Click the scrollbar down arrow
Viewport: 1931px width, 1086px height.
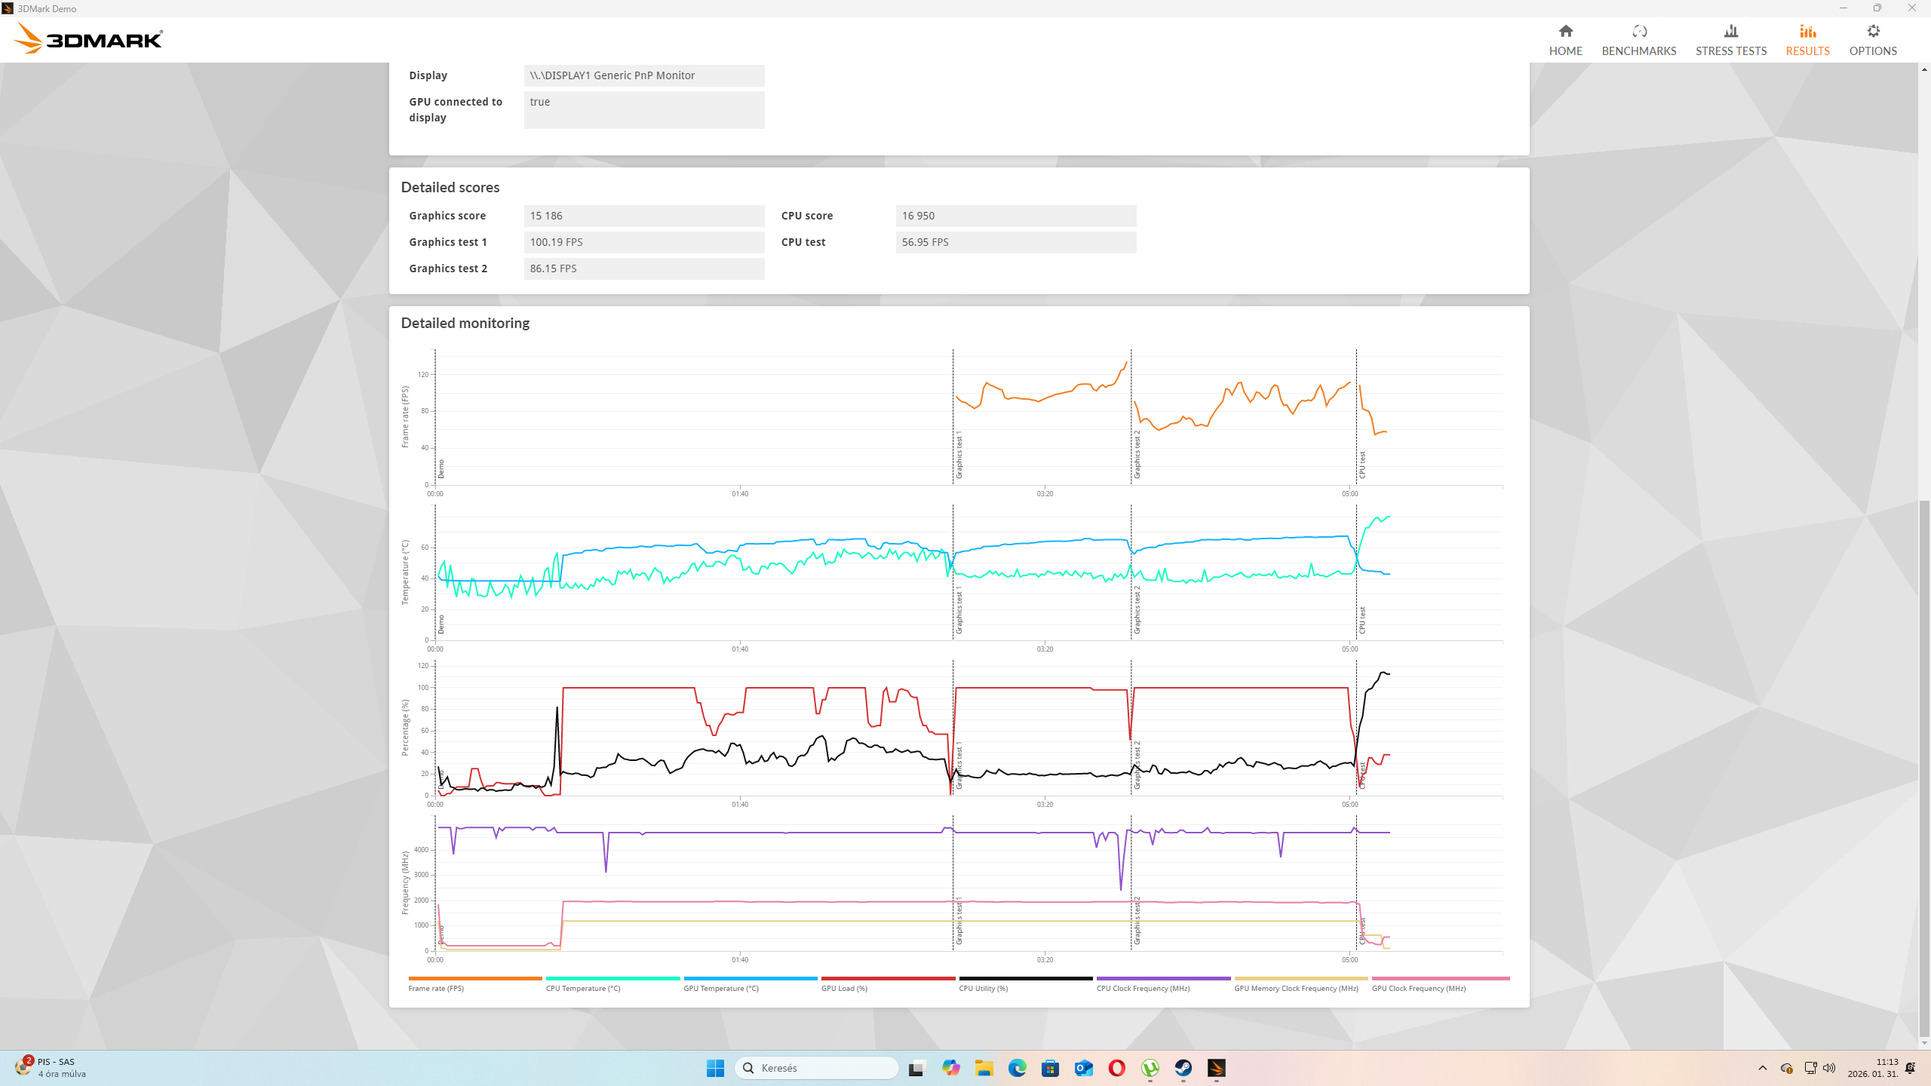coord(1924,1043)
